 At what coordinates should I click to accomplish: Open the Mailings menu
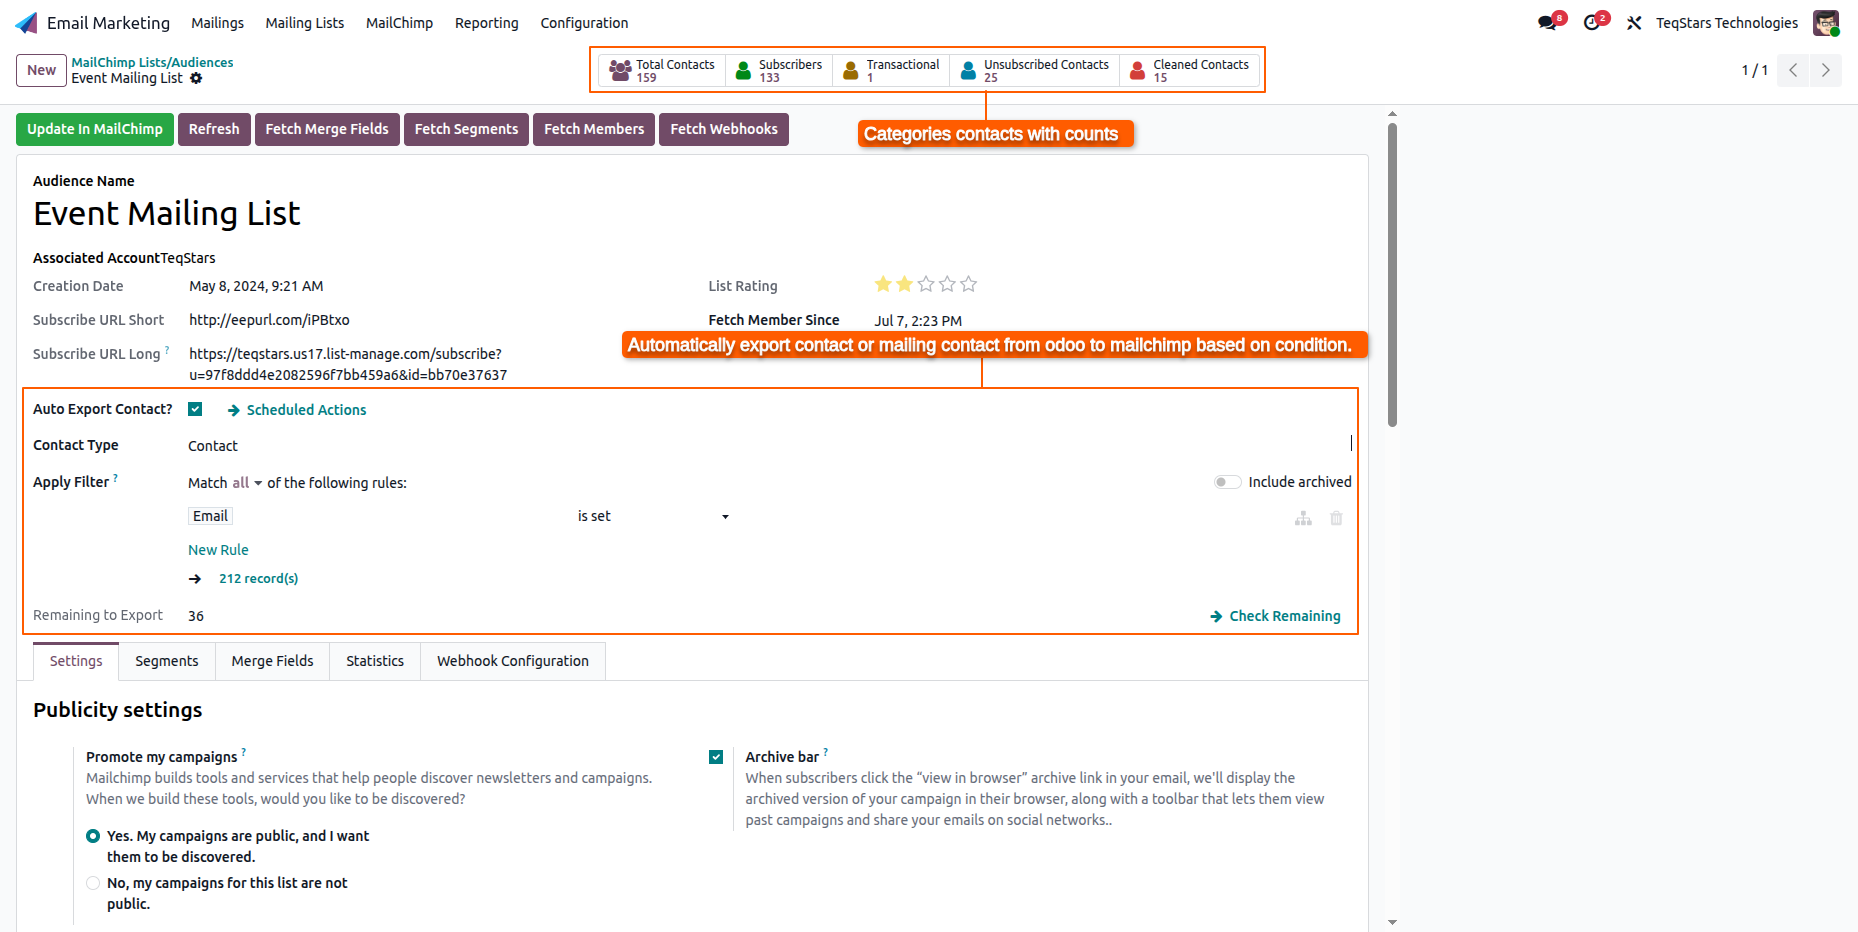coord(218,23)
